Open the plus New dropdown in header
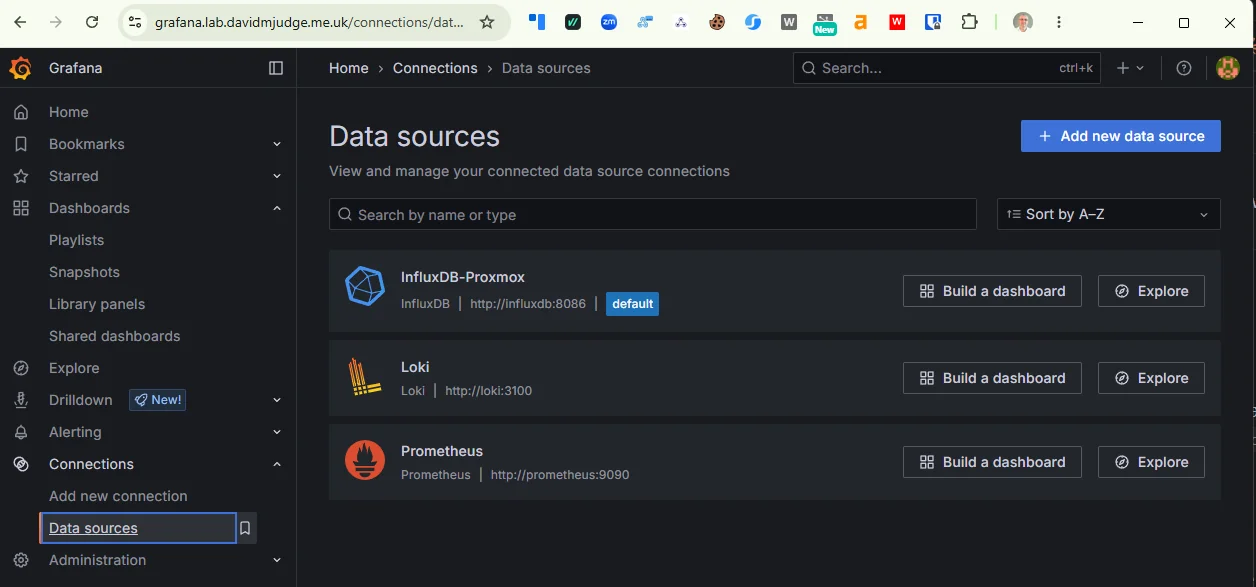1256x587 pixels. coord(1130,68)
